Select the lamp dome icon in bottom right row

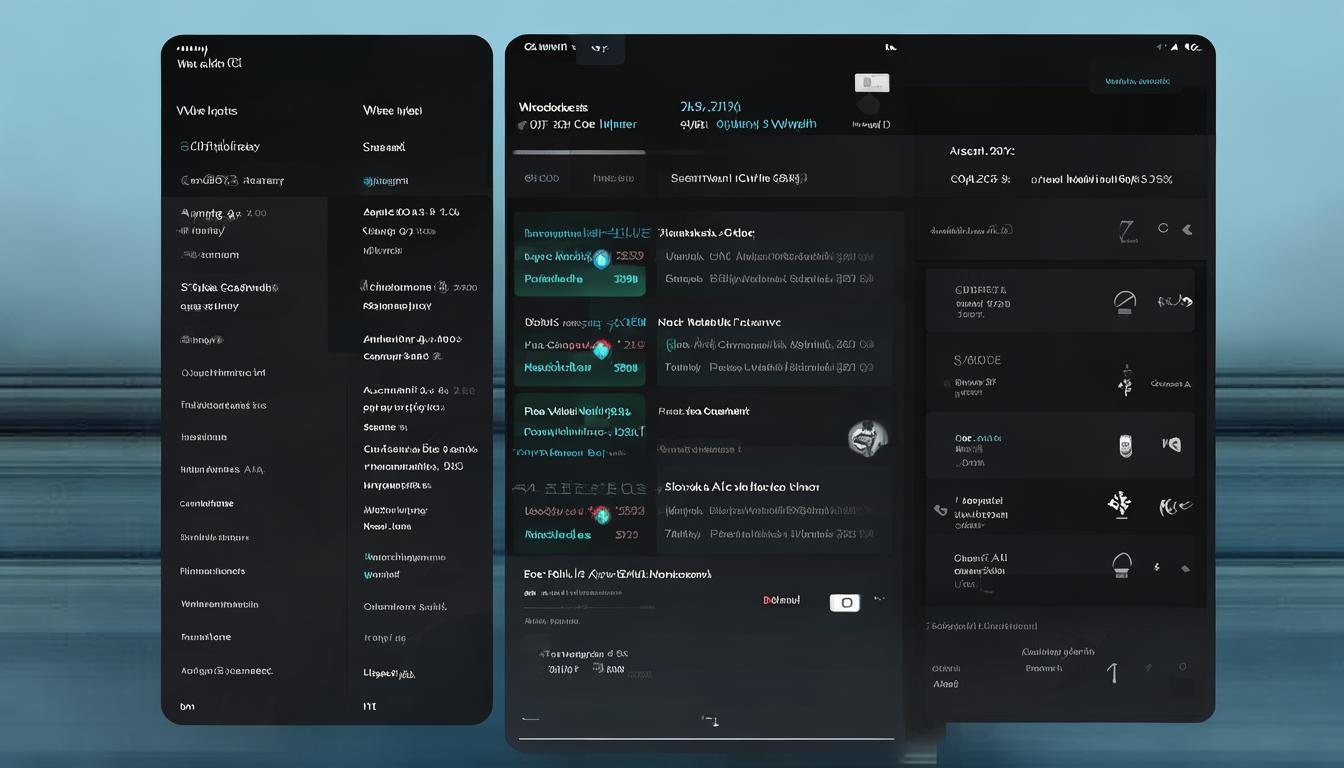tap(1122, 566)
